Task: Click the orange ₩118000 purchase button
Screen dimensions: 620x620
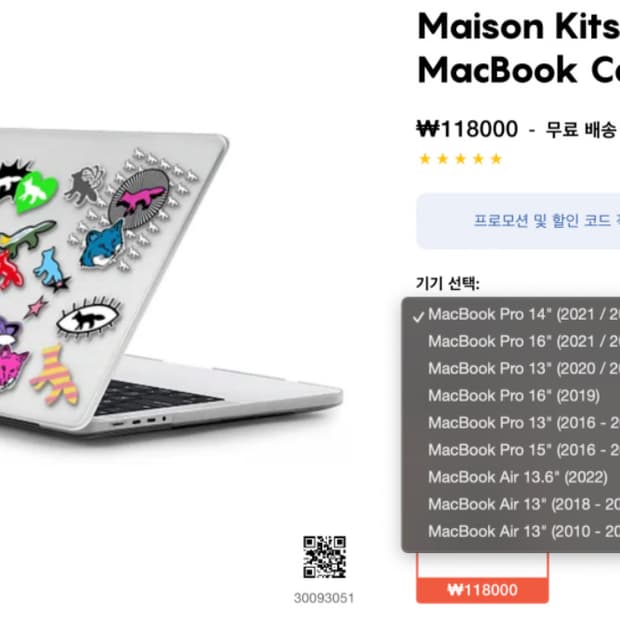Action: 482,590
